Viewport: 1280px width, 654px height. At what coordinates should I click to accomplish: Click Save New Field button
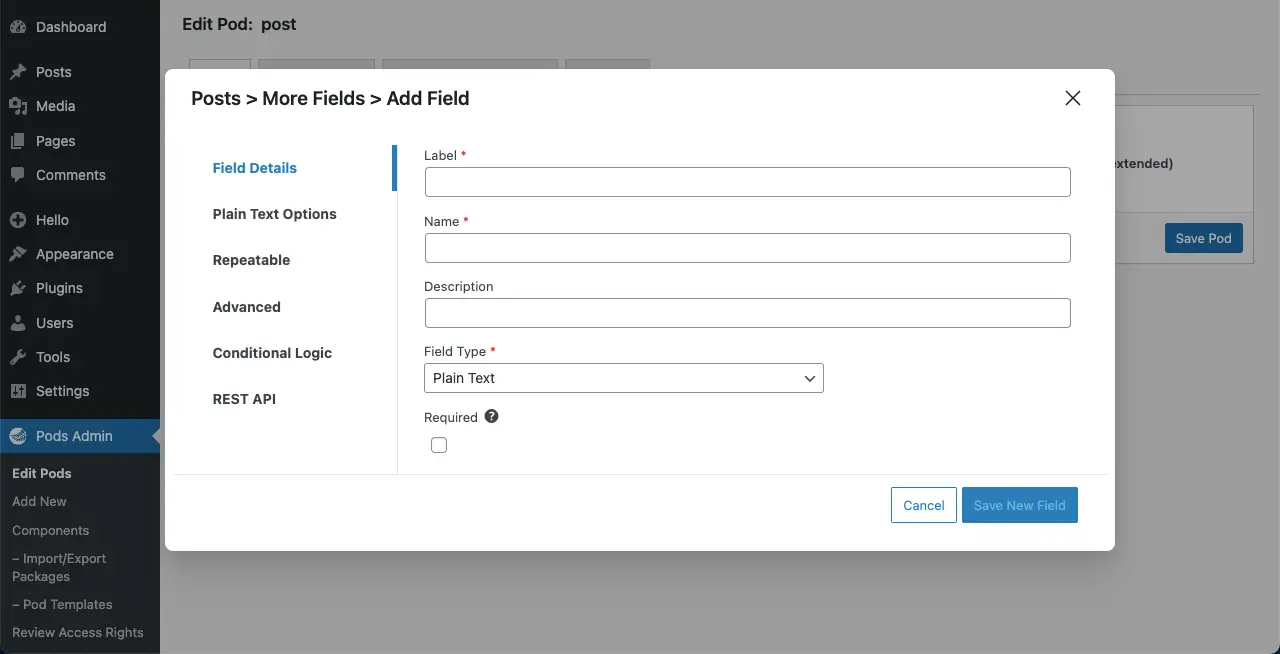click(1020, 505)
